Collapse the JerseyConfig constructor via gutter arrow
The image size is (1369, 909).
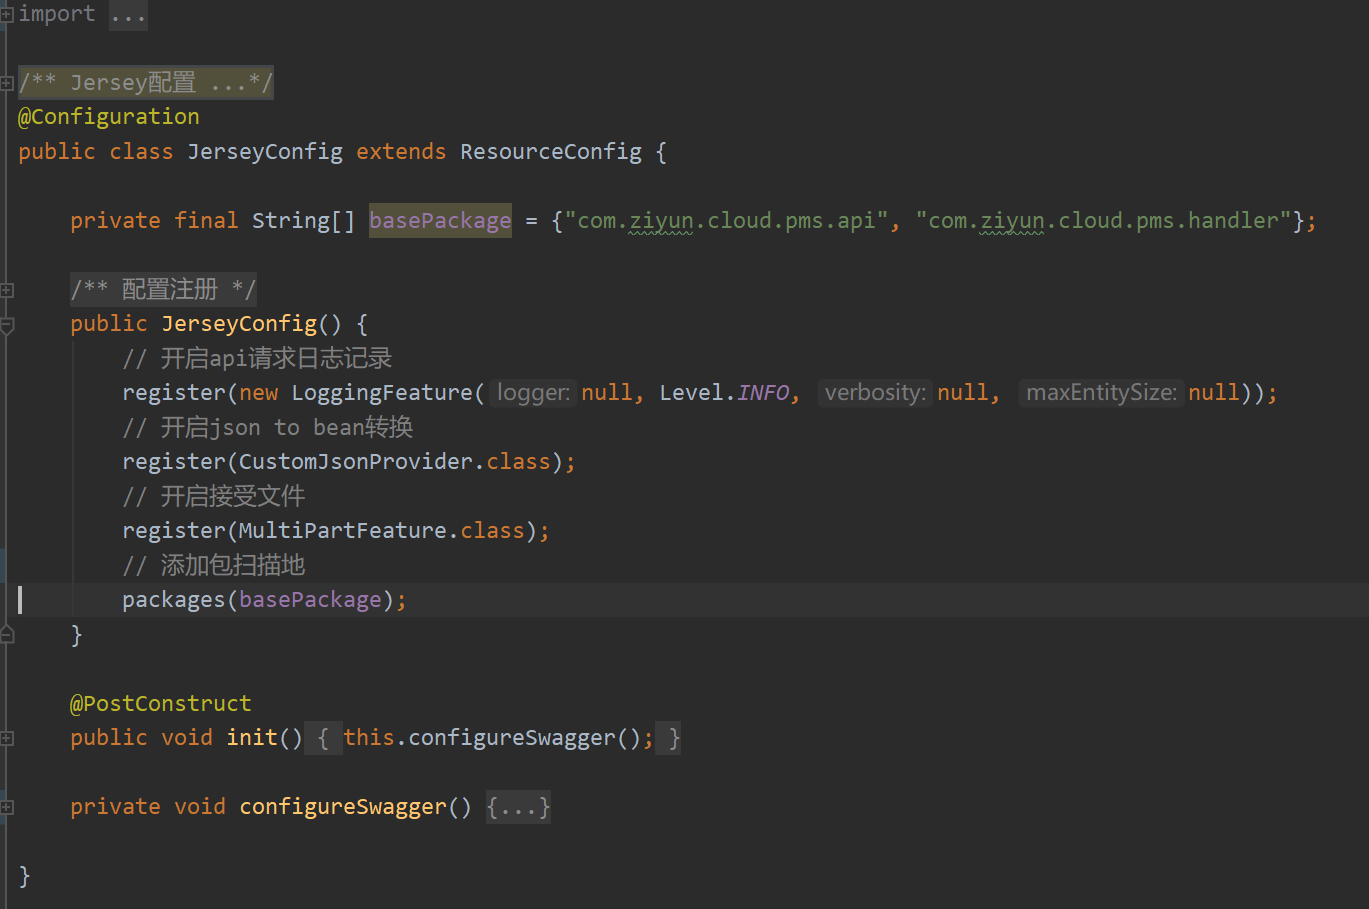6,325
